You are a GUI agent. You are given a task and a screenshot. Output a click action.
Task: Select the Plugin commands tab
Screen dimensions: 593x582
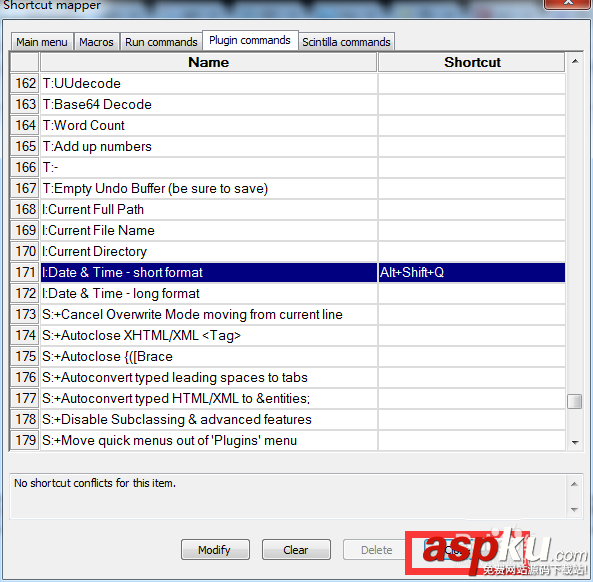point(250,40)
